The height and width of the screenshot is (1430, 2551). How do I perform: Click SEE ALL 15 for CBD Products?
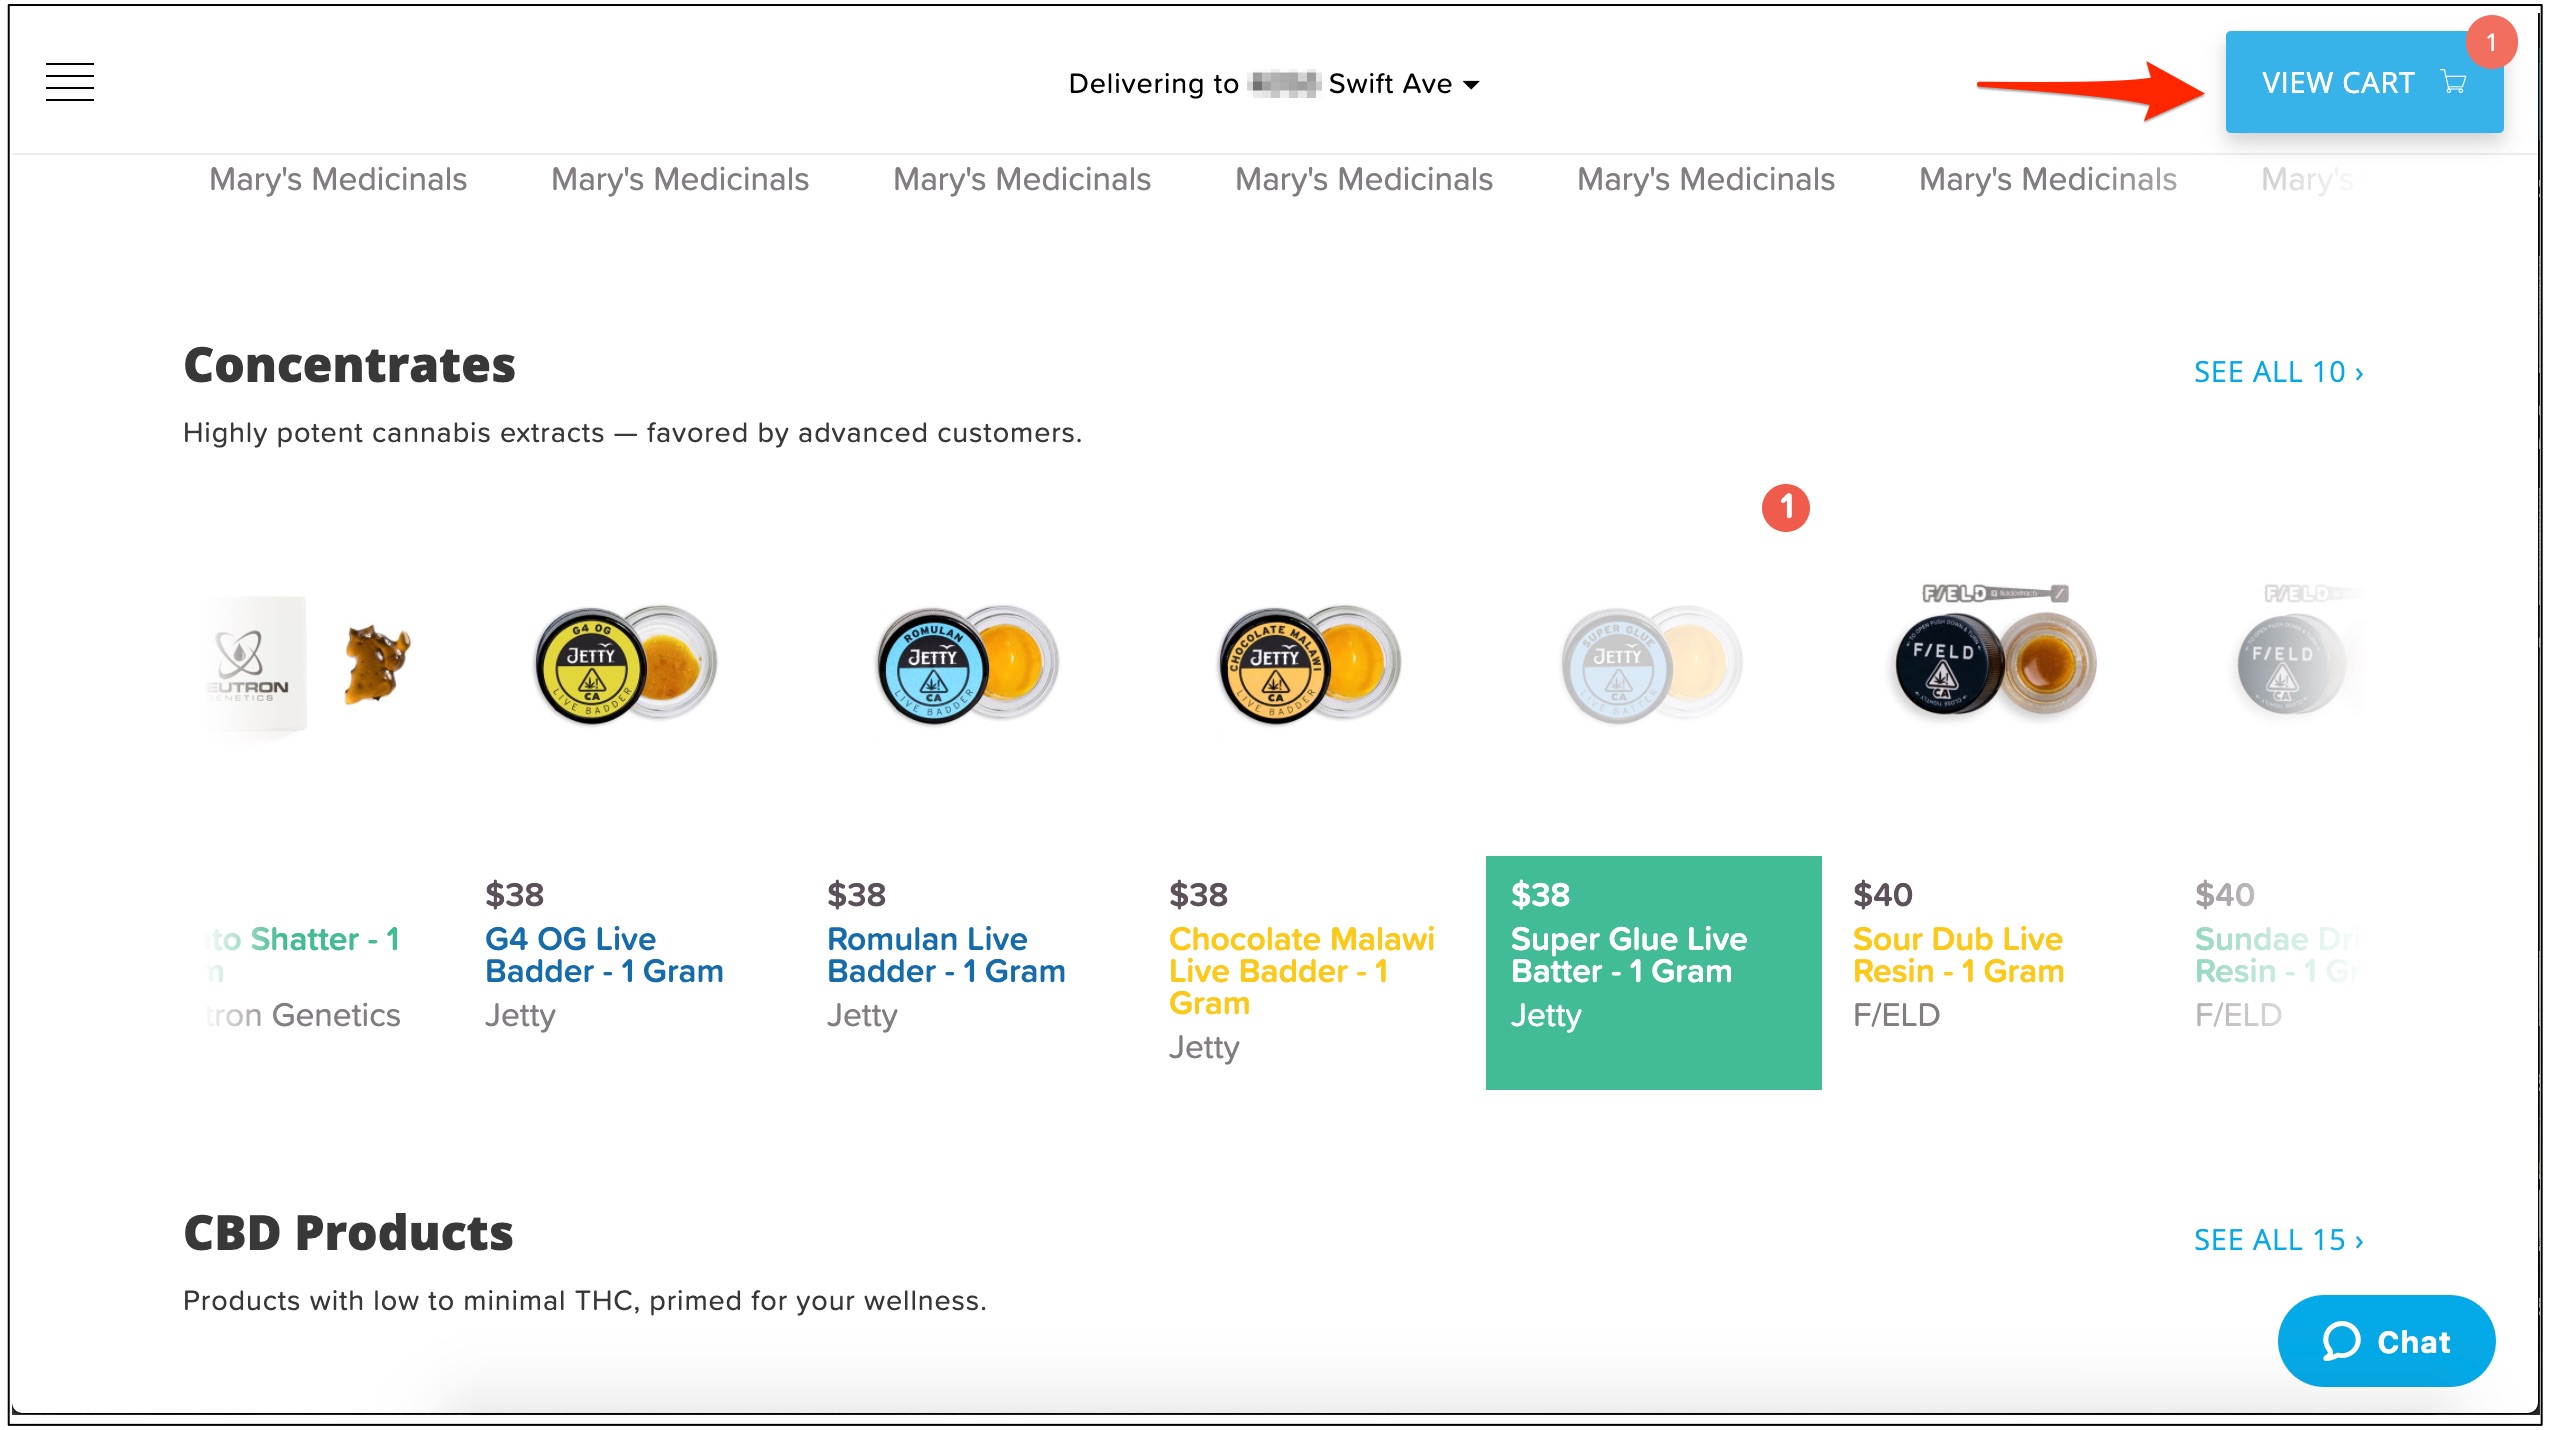tap(2278, 1240)
